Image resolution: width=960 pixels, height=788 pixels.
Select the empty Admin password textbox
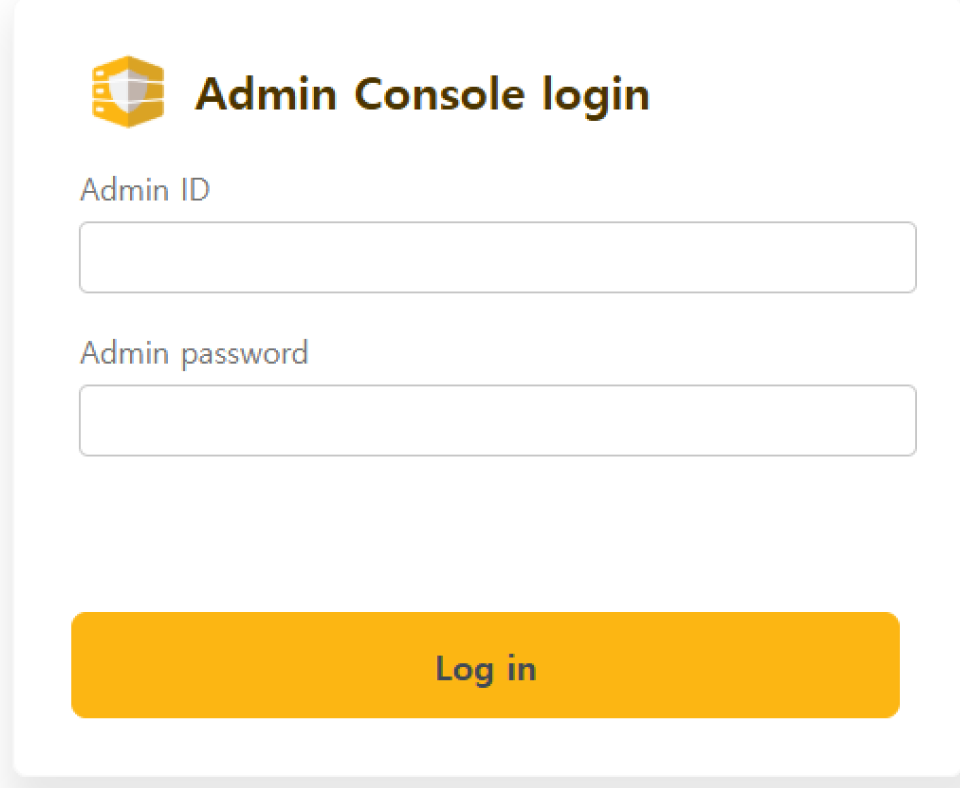coord(497,421)
